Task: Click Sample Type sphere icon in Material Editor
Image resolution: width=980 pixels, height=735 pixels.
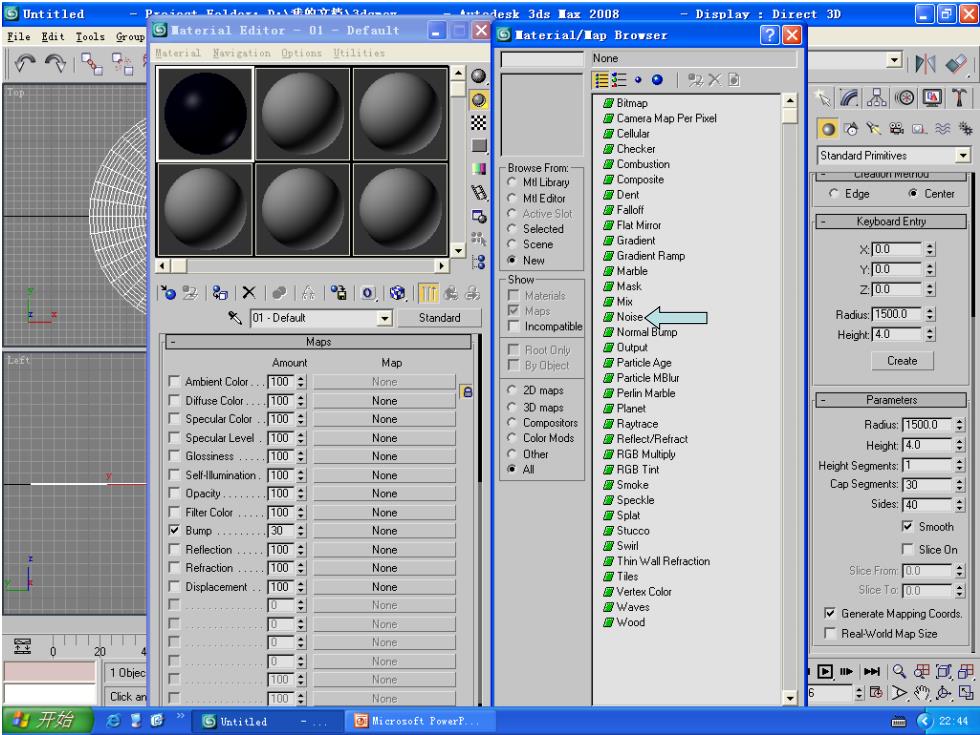Action: pyautogui.click(x=479, y=76)
